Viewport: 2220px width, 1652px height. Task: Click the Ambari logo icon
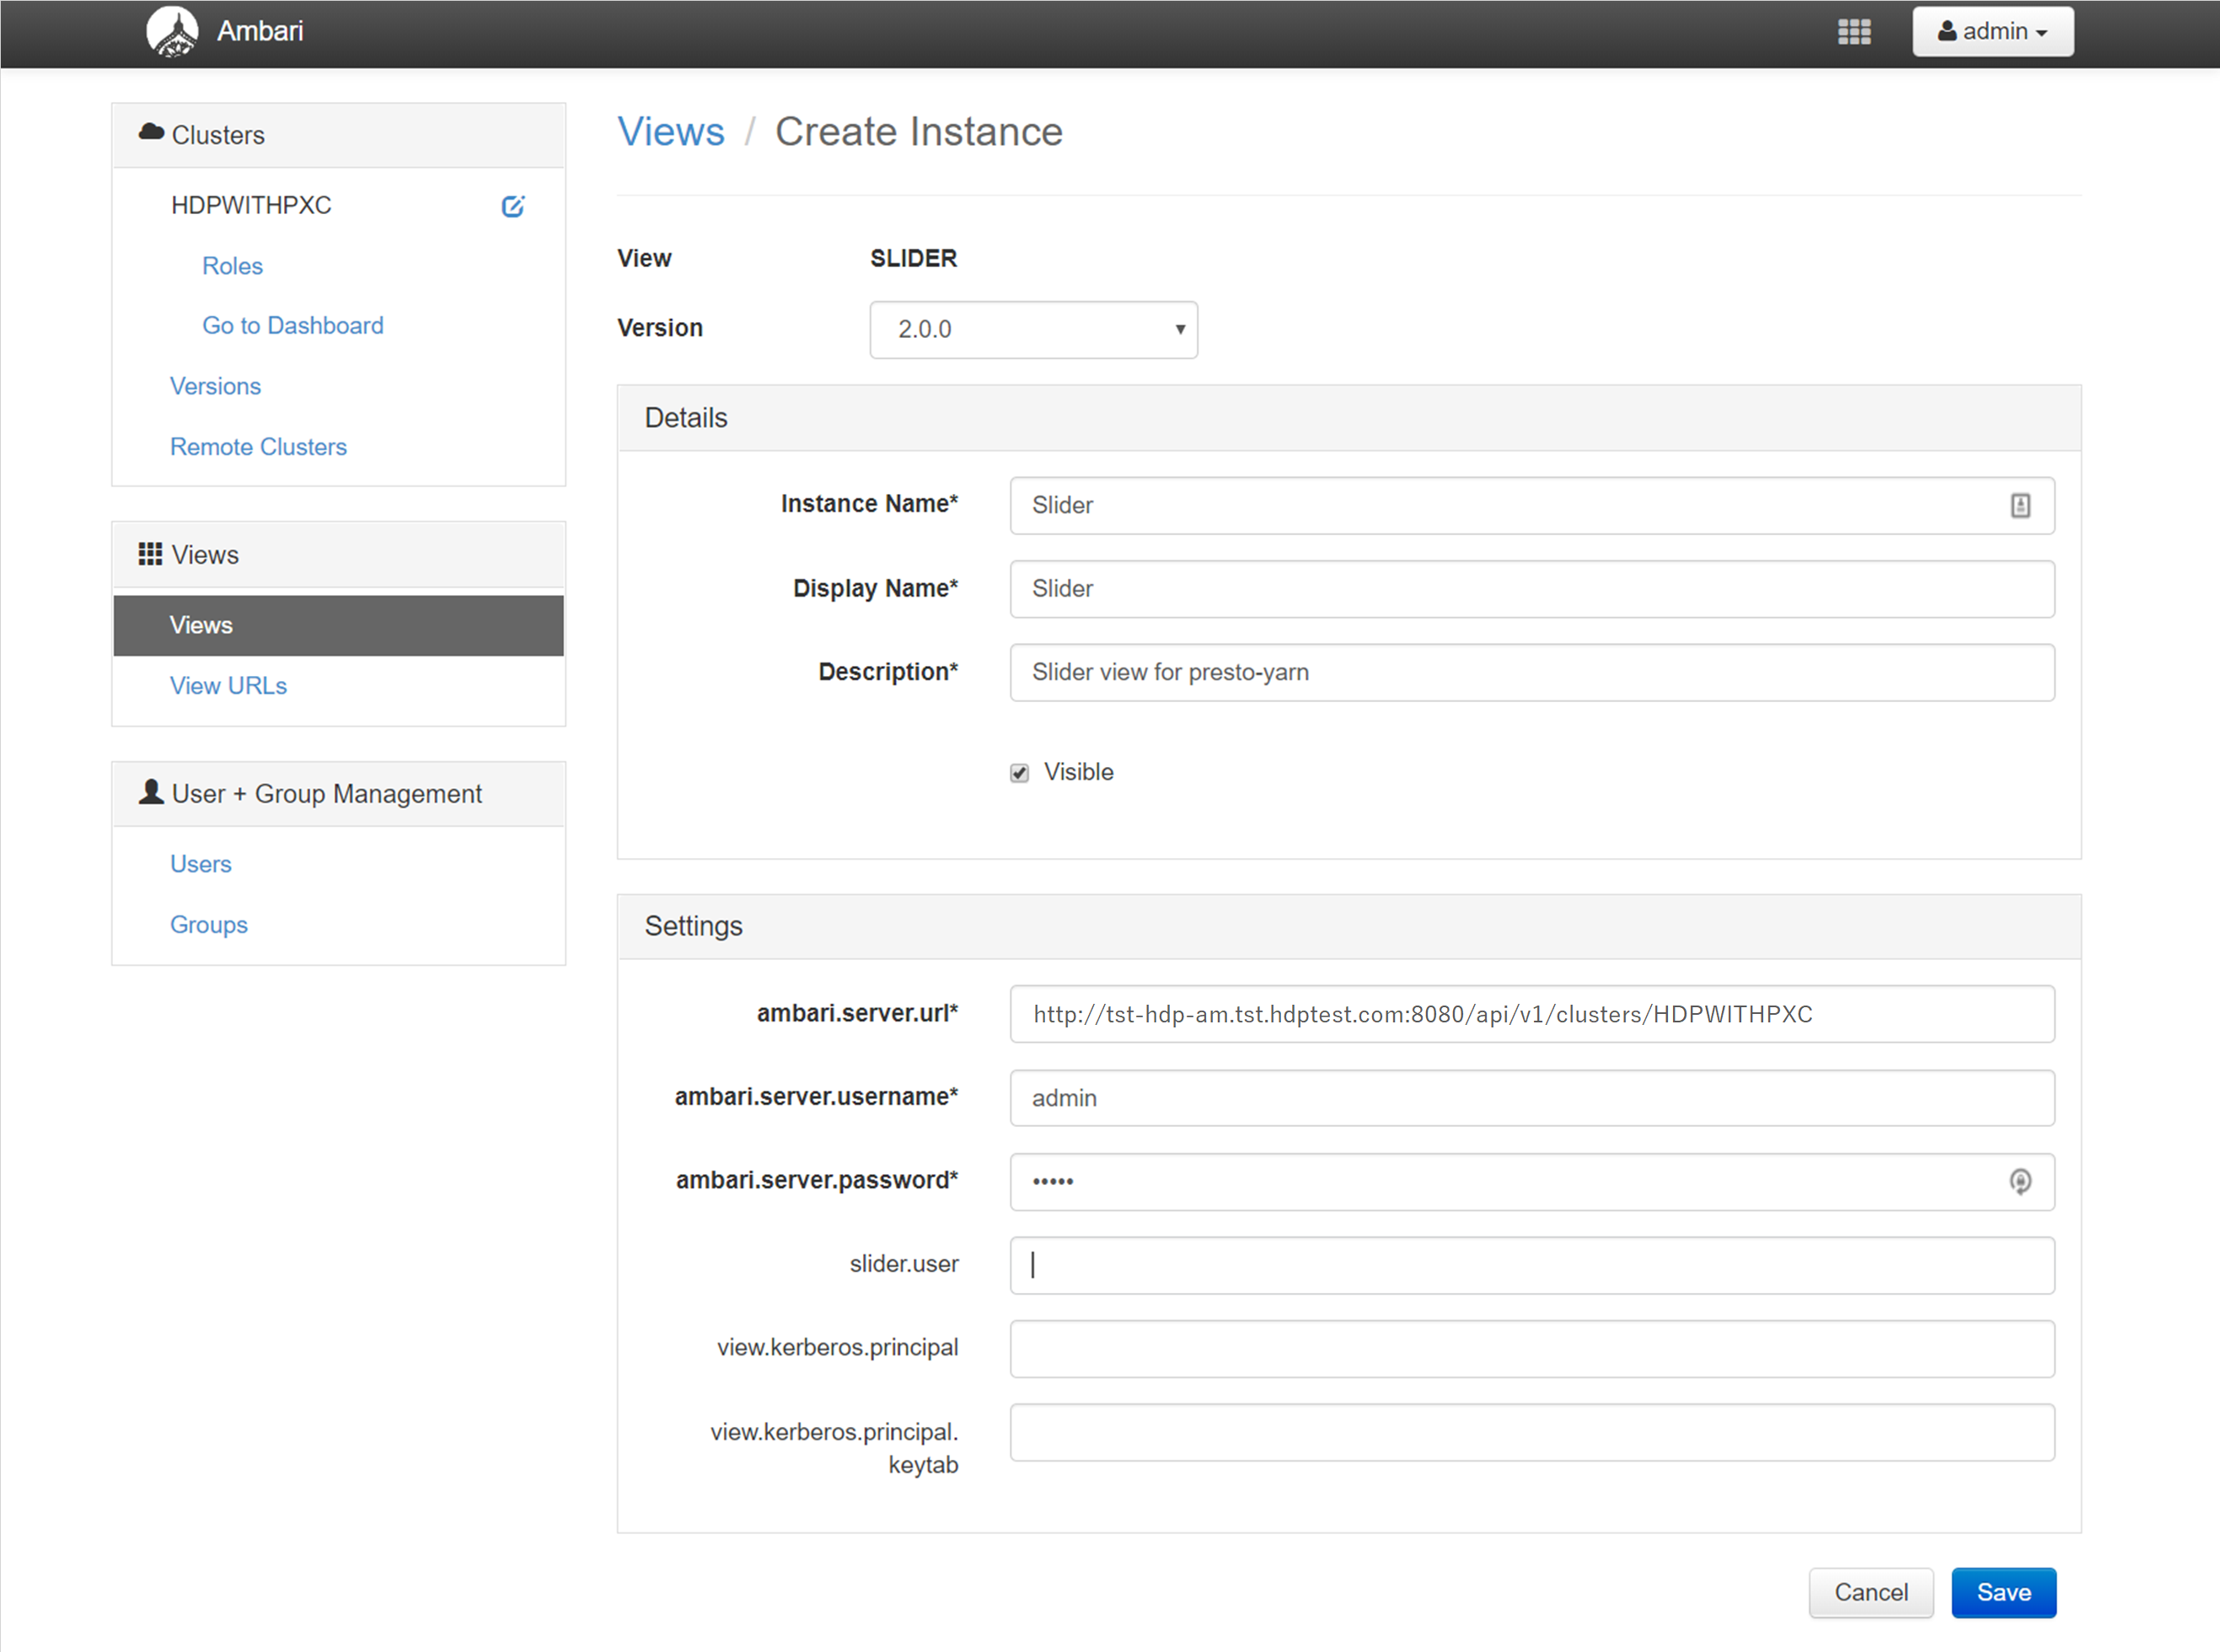(x=172, y=31)
